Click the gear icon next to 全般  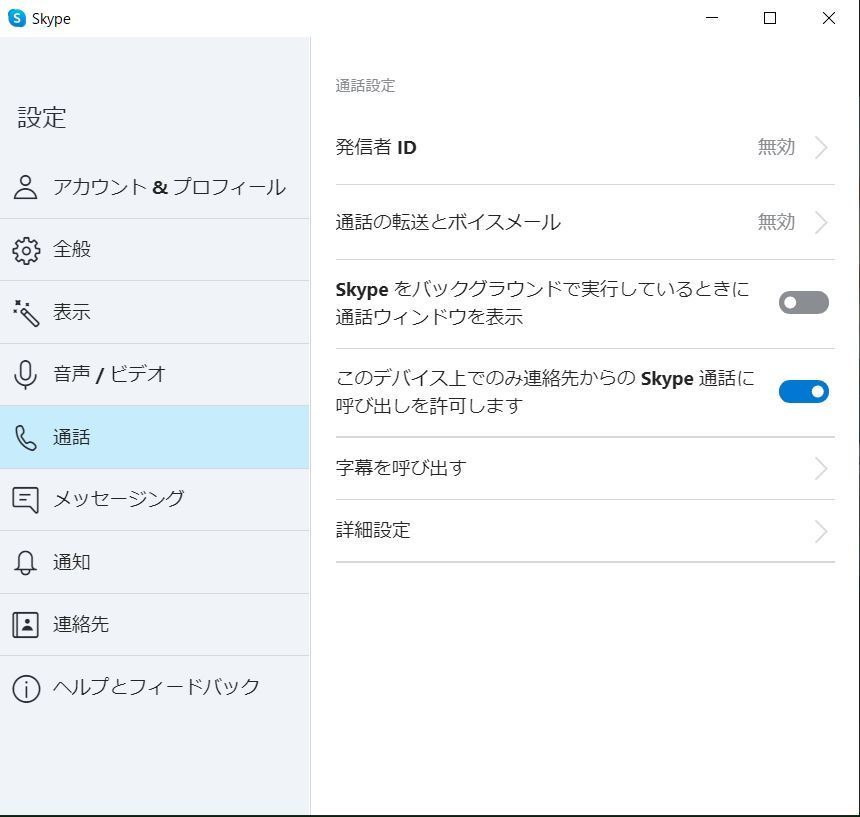(x=26, y=250)
